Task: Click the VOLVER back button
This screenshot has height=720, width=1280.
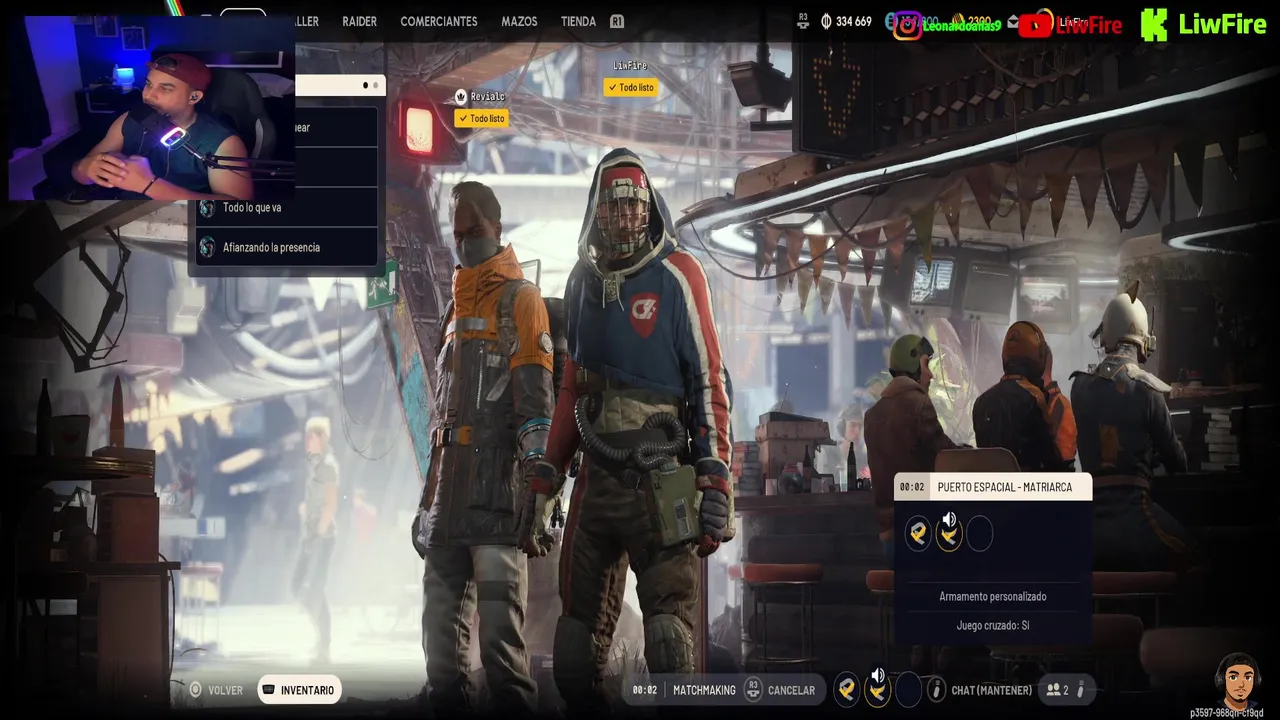Action: pyautogui.click(x=216, y=690)
